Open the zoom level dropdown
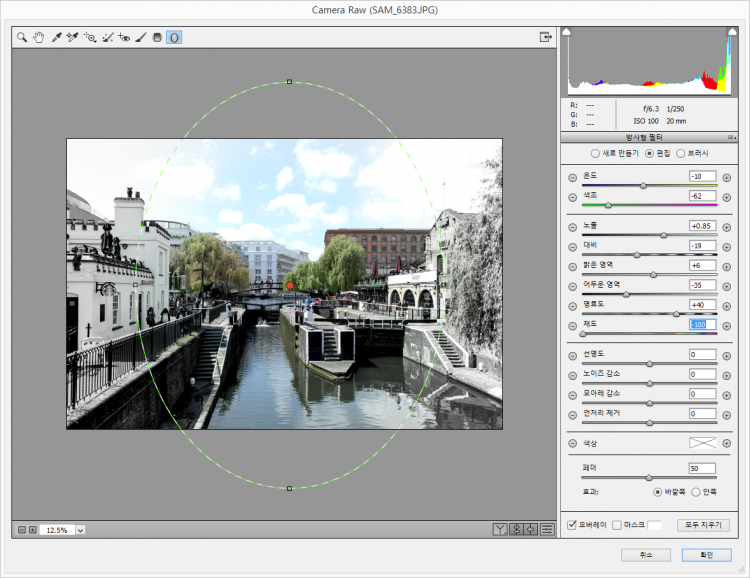Viewport: 750px width, 578px height. (x=80, y=530)
